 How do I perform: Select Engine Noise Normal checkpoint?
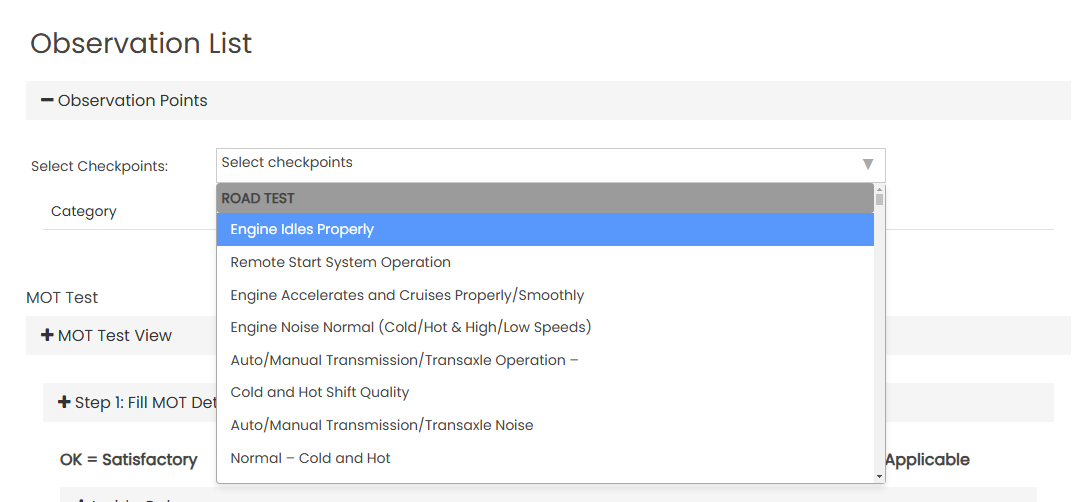(x=411, y=327)
